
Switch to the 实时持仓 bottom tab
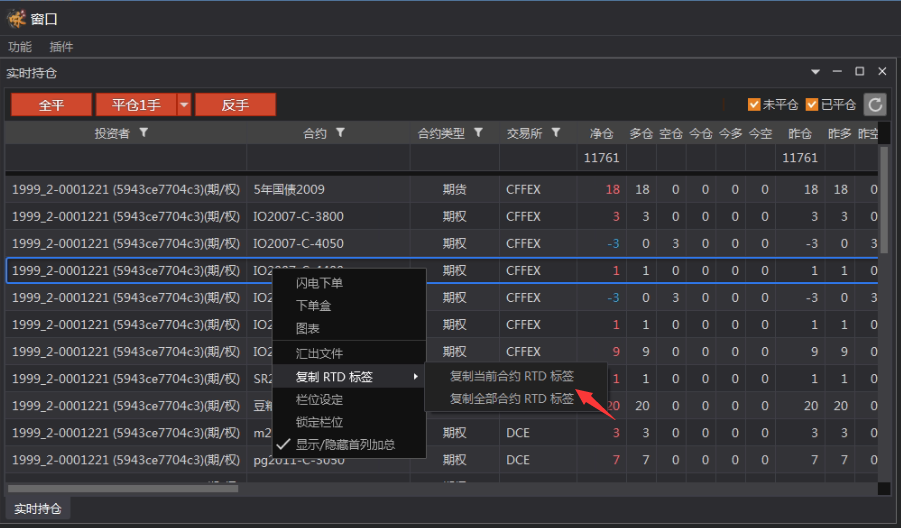(x=38, y=508)
